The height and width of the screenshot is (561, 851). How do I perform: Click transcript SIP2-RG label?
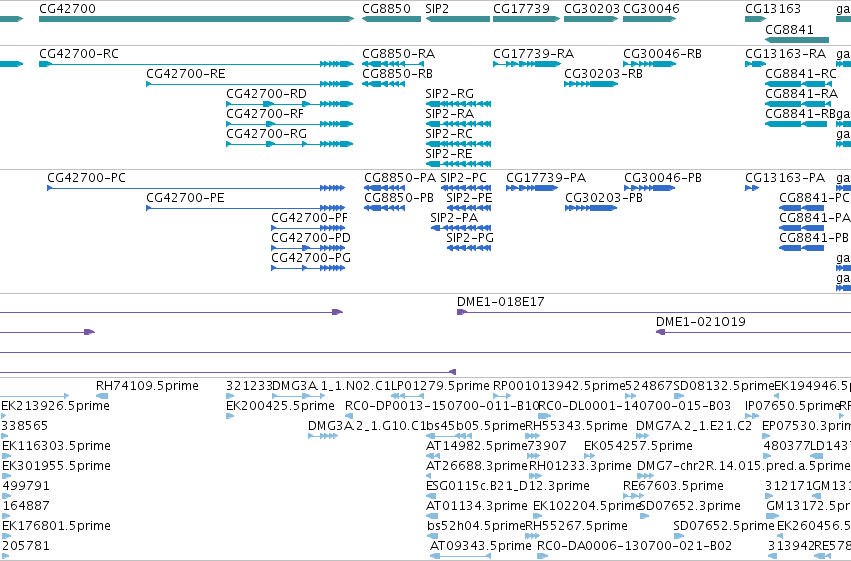click(x=449, y=94)
